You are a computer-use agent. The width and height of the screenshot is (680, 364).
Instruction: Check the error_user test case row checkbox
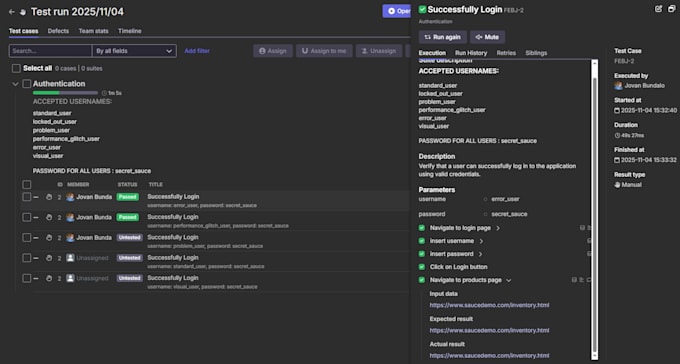coord(27,197)
